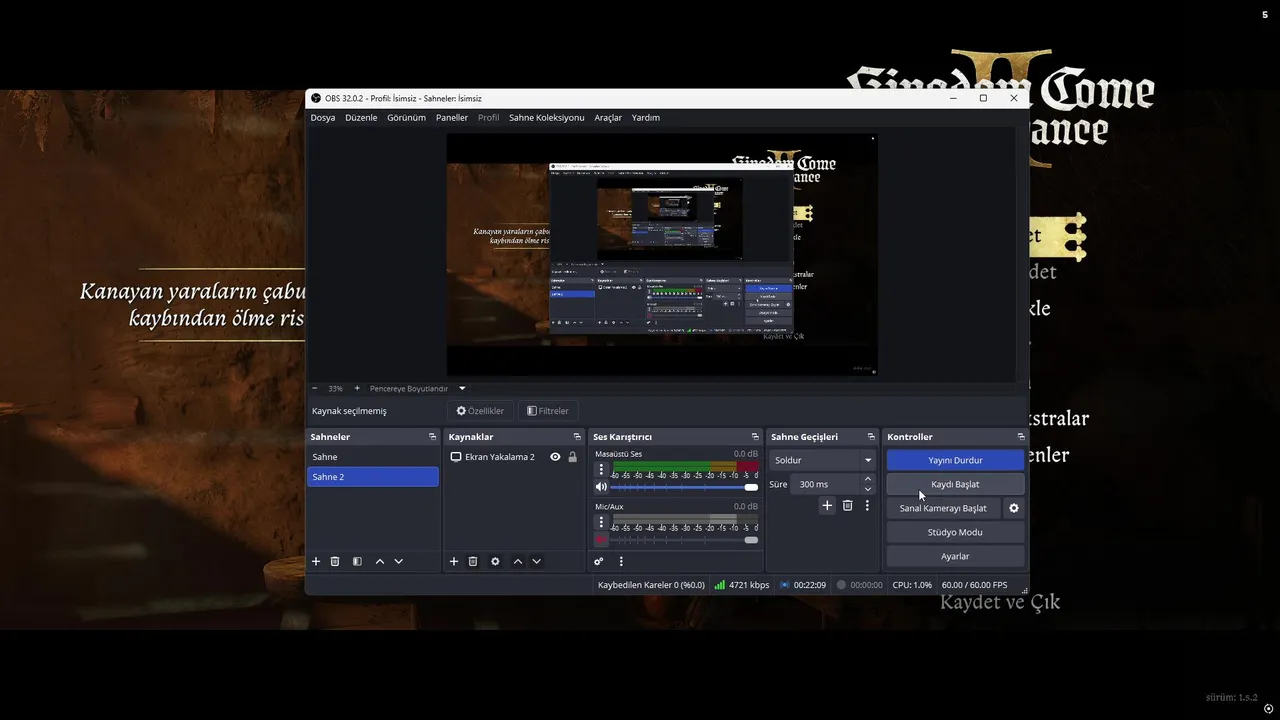Adjust Masaüstü Ses volume slider

click(684, 487)
